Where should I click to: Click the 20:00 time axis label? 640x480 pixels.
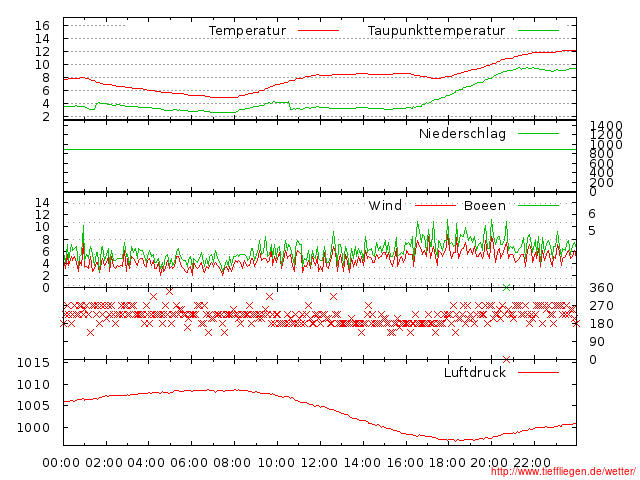point(489,463)
